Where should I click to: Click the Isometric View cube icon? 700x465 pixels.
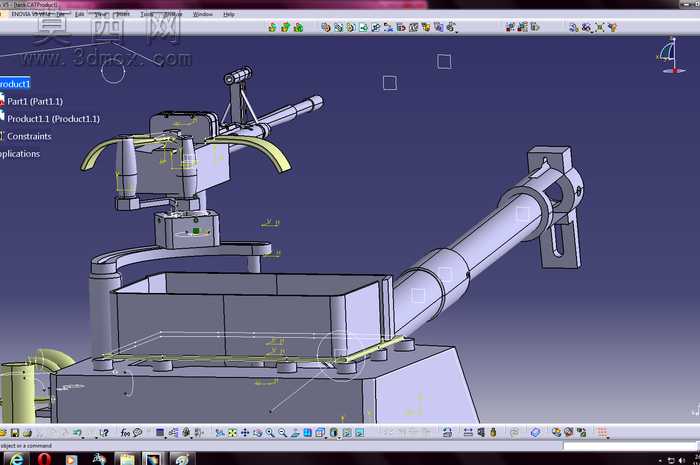tap(320, 433)
